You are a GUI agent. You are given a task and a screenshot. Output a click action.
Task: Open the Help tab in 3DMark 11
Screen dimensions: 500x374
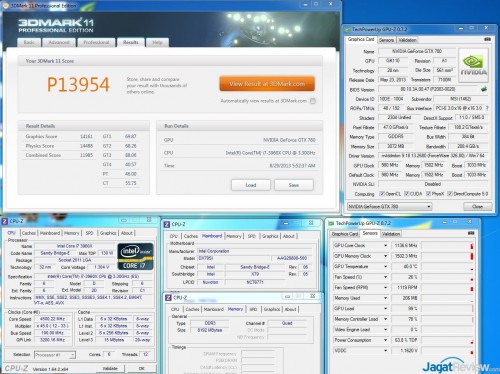pyautogui.click(x=157, y=43)
